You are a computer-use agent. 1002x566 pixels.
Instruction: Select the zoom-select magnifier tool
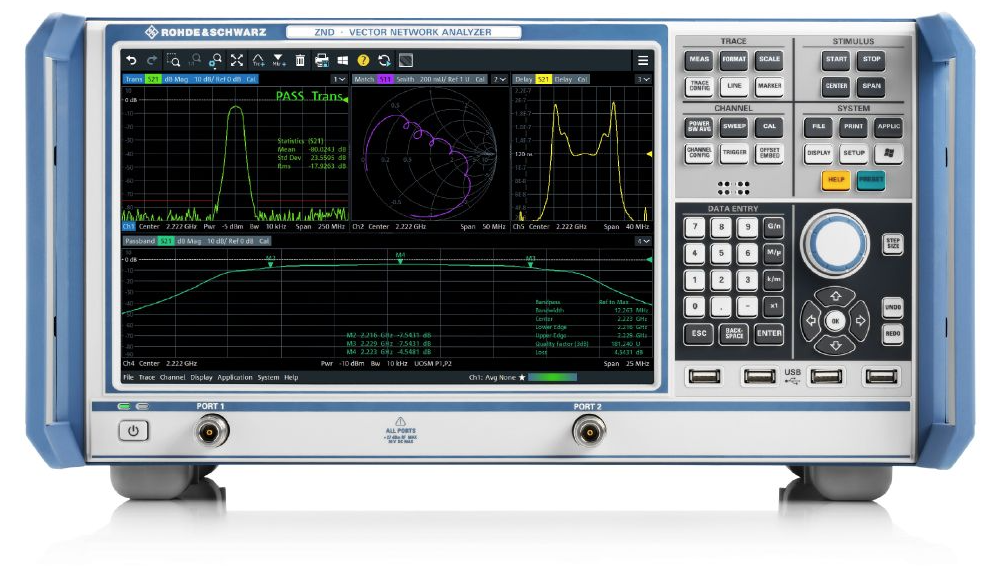coord(173,61)
